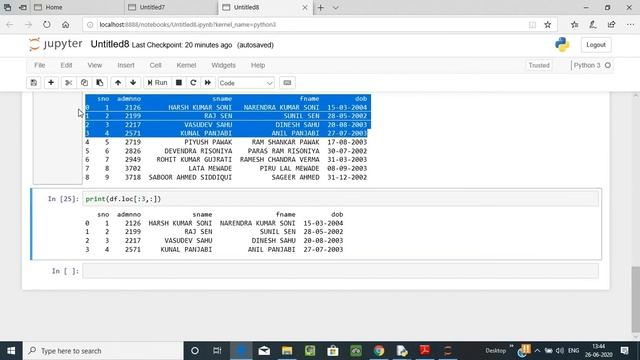Rename the notebook title Untitled8
This screenshot has height=360, width=640.
(x=110, y=44)
